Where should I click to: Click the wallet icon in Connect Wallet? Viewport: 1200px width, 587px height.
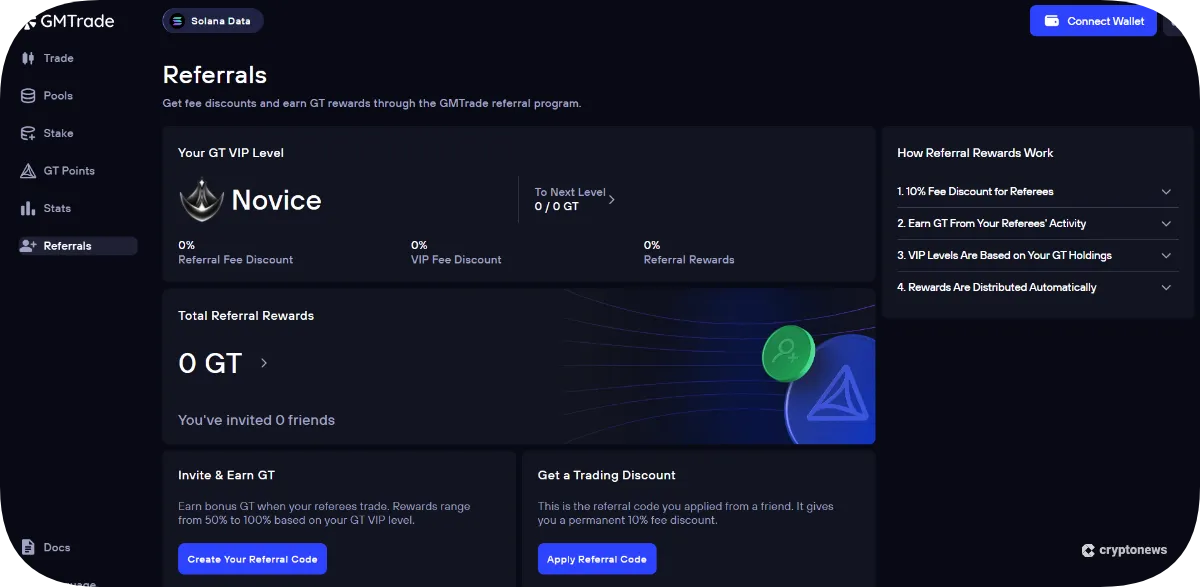tap(1051, 21)
